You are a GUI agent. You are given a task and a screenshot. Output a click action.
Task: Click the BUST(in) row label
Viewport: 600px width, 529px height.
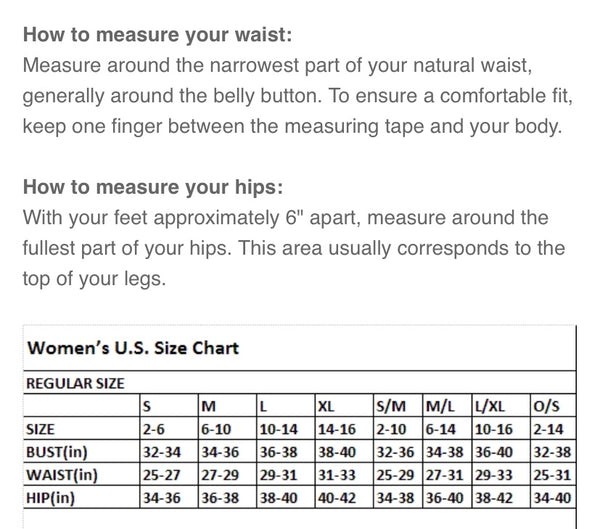57,452
